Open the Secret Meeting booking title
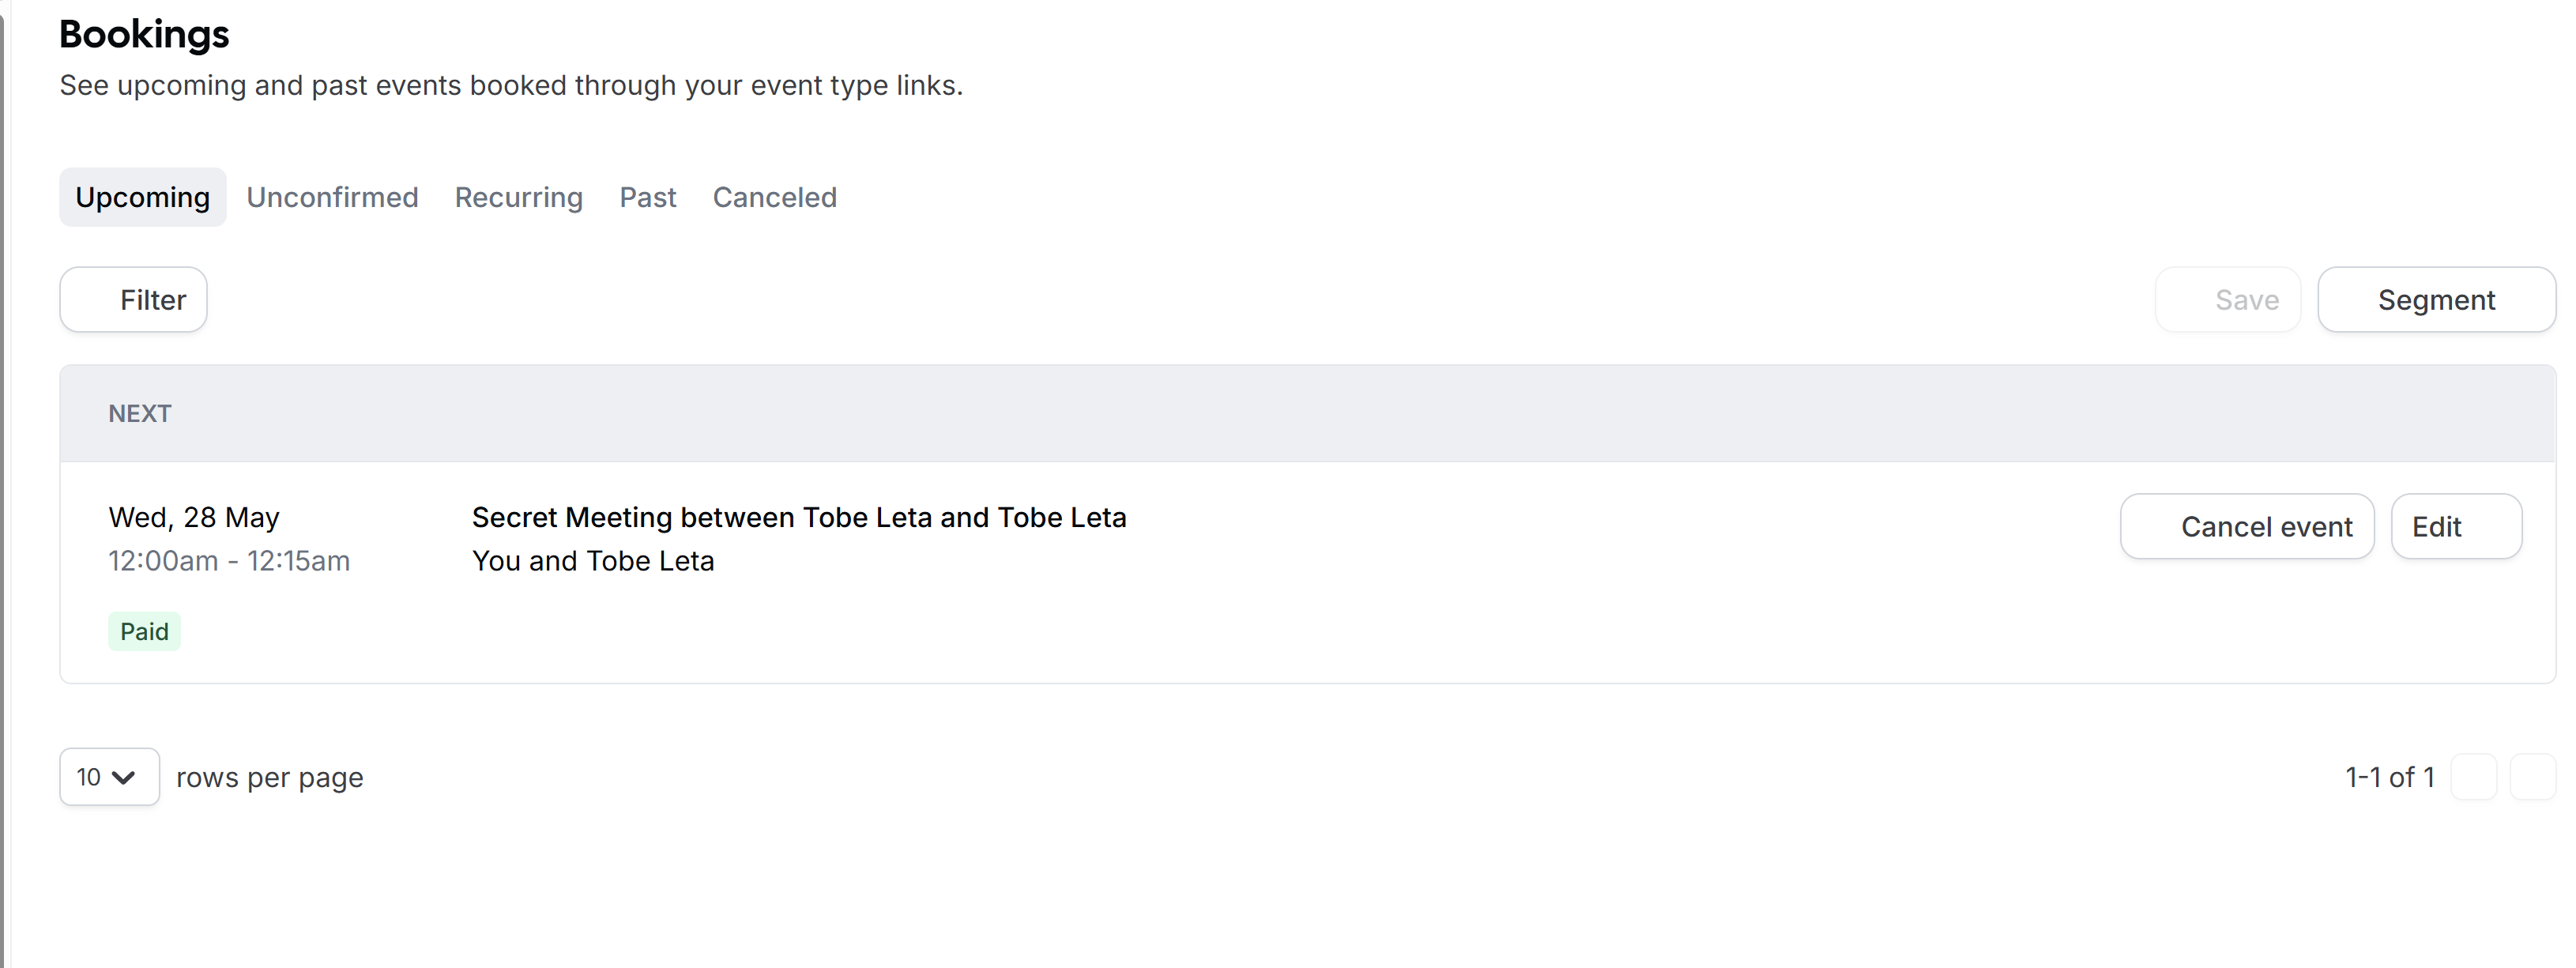Screen dimensions: 2576x968 click(x=798, y=517)
